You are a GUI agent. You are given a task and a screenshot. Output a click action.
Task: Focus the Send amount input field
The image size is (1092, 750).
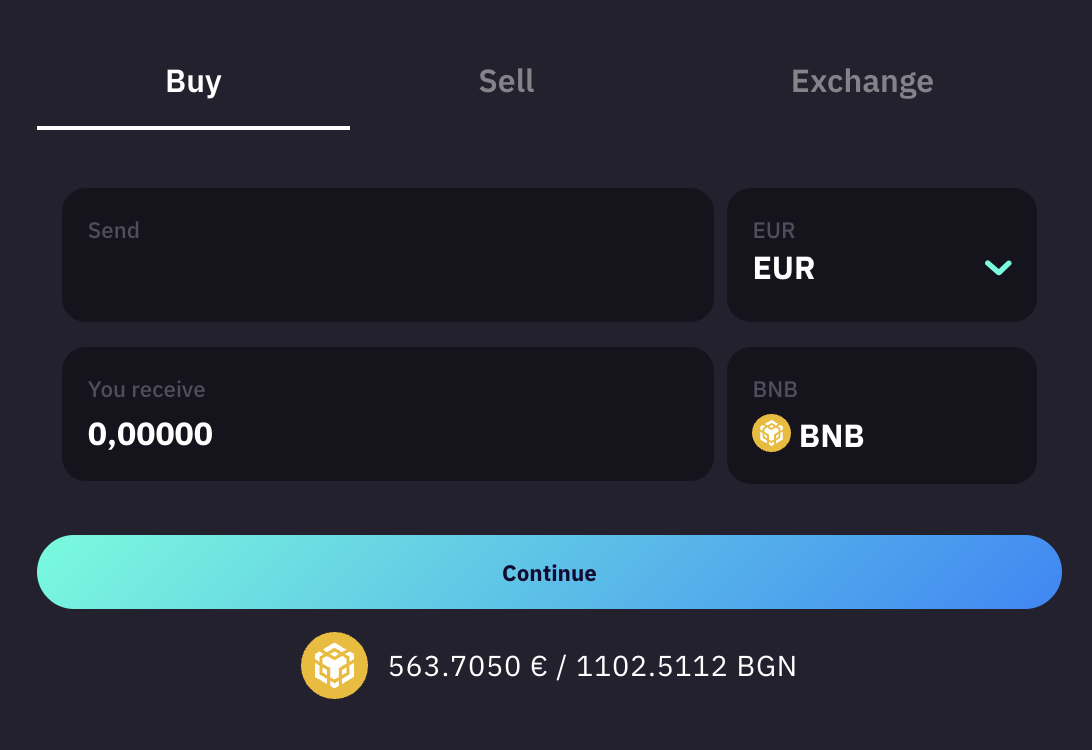pyautogui.click(x=387, y=270)
